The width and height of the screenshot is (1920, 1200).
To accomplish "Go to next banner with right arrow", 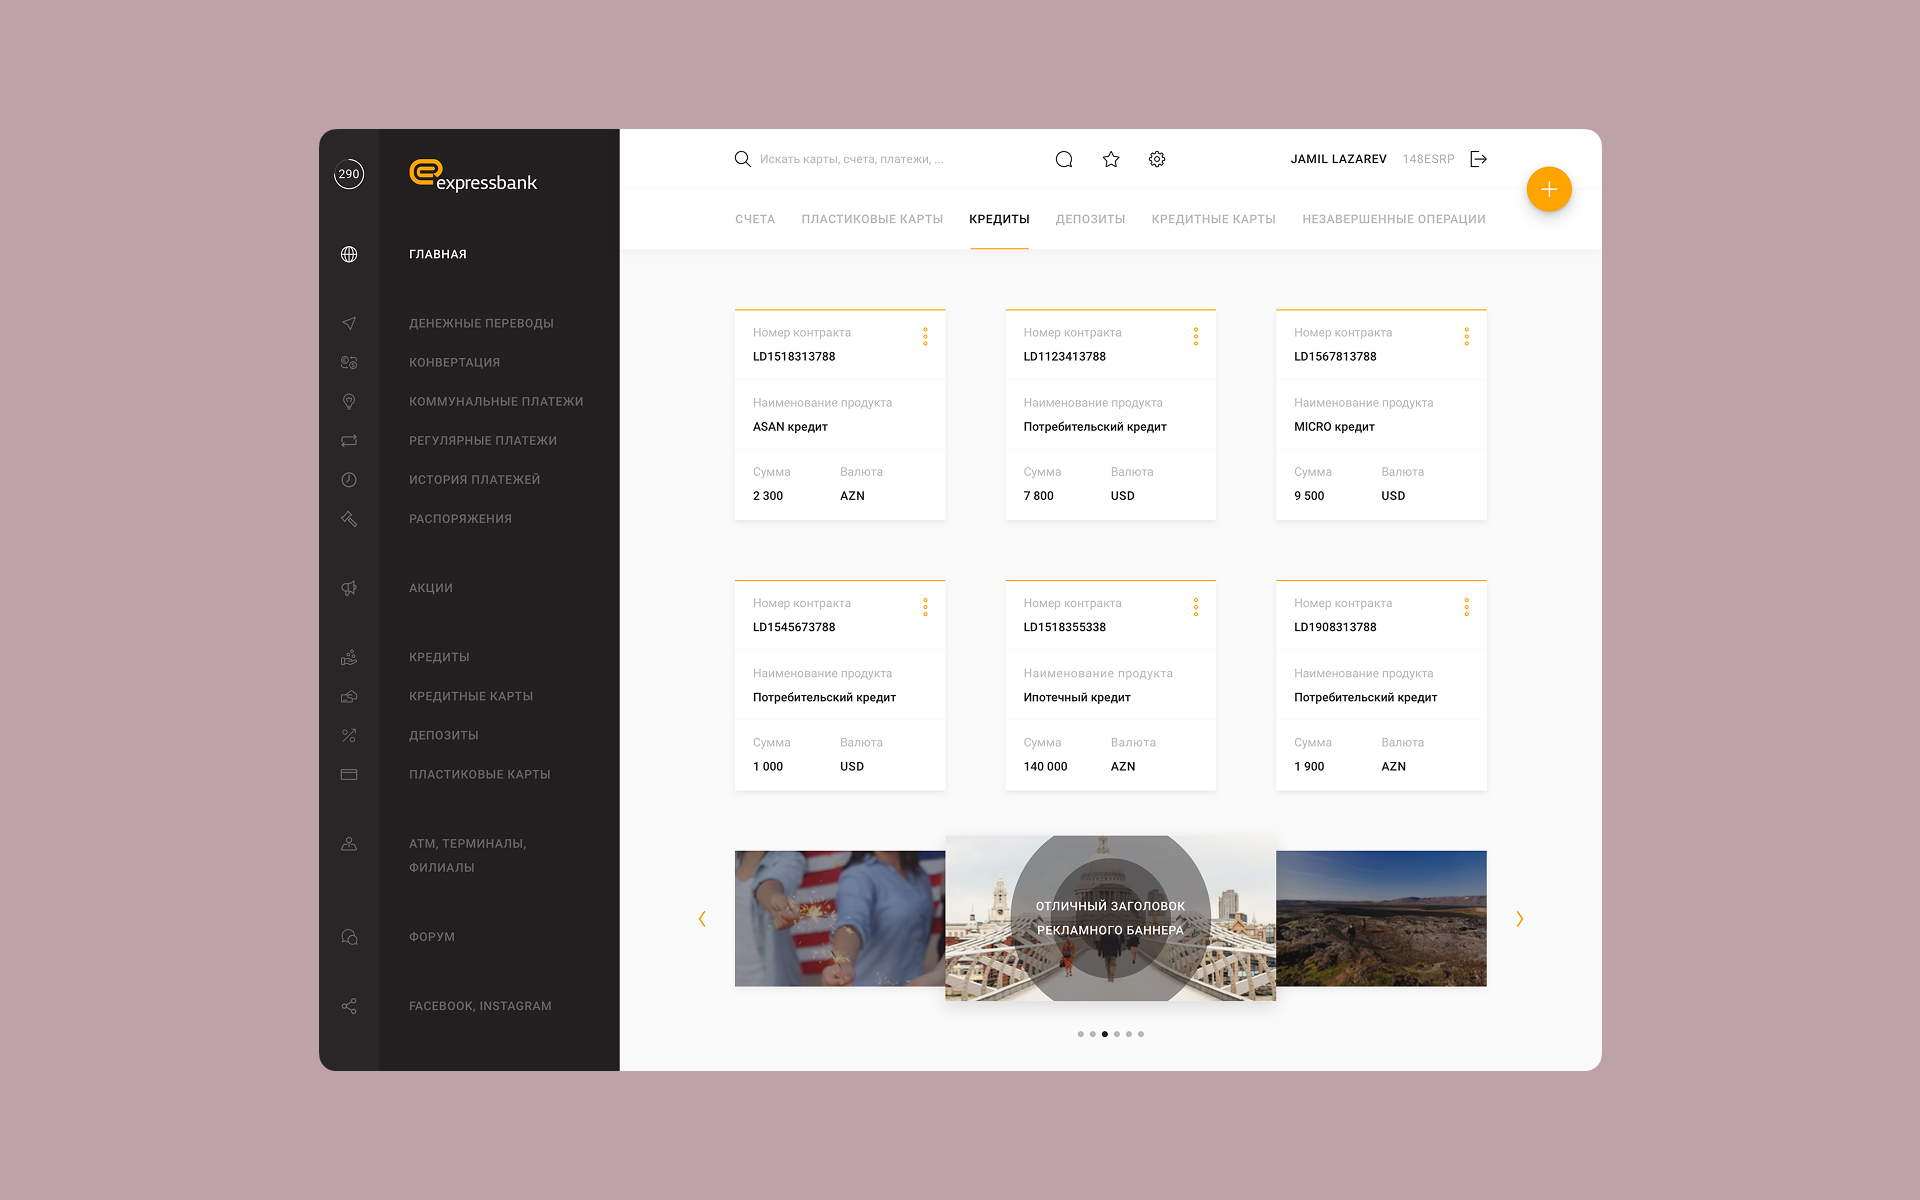I will point(1520,919).
